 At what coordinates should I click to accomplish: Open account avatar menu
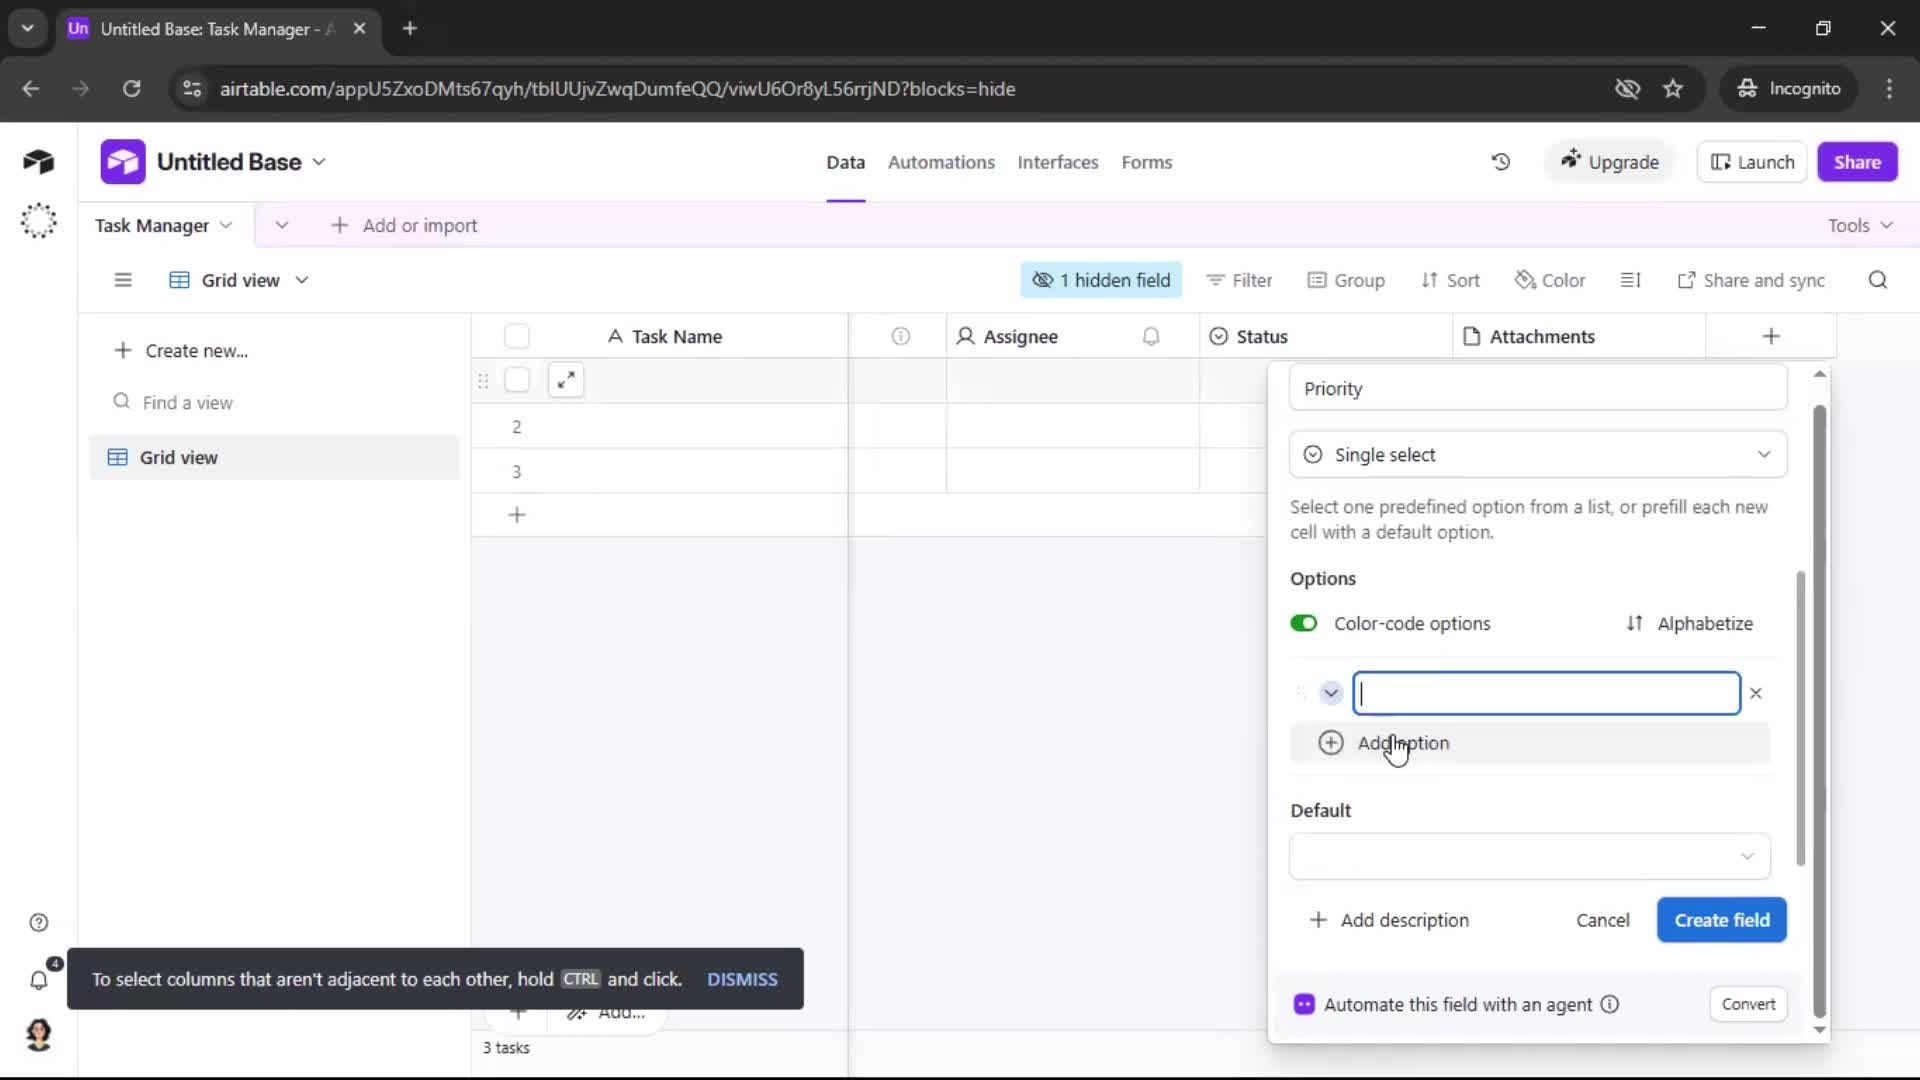[x=38, y=1035]
